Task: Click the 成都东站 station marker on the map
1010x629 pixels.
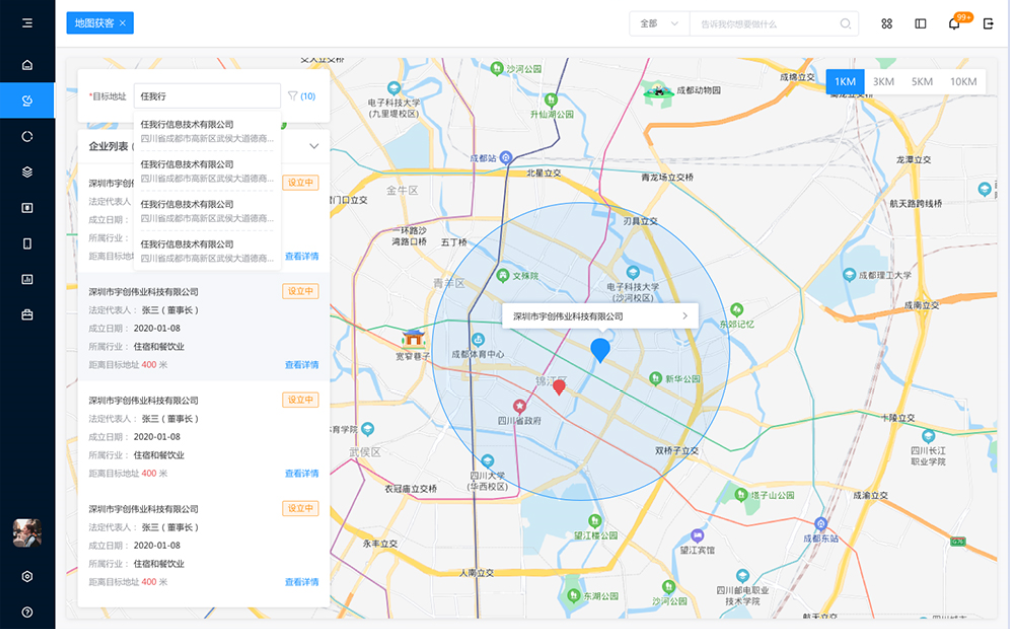Action: click(821, 523)
